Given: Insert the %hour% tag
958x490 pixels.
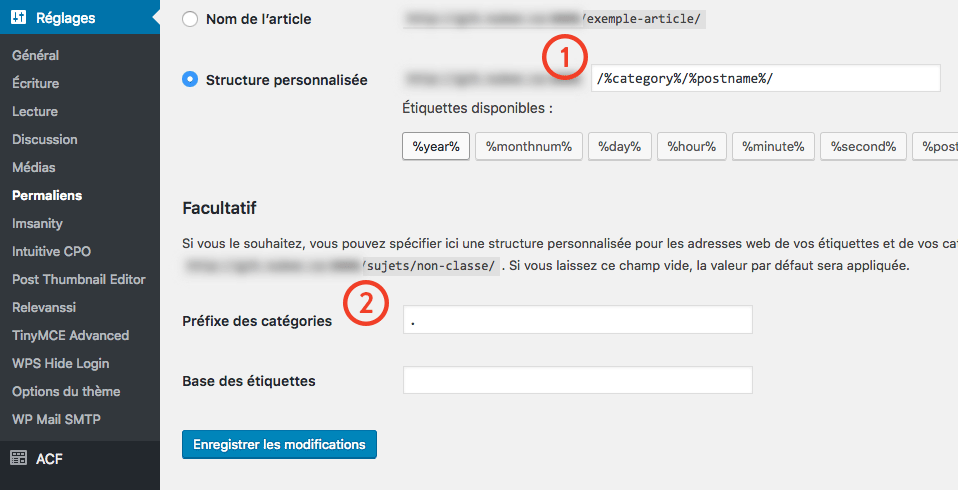Looking at the screenshot, I should click(692, 146).
